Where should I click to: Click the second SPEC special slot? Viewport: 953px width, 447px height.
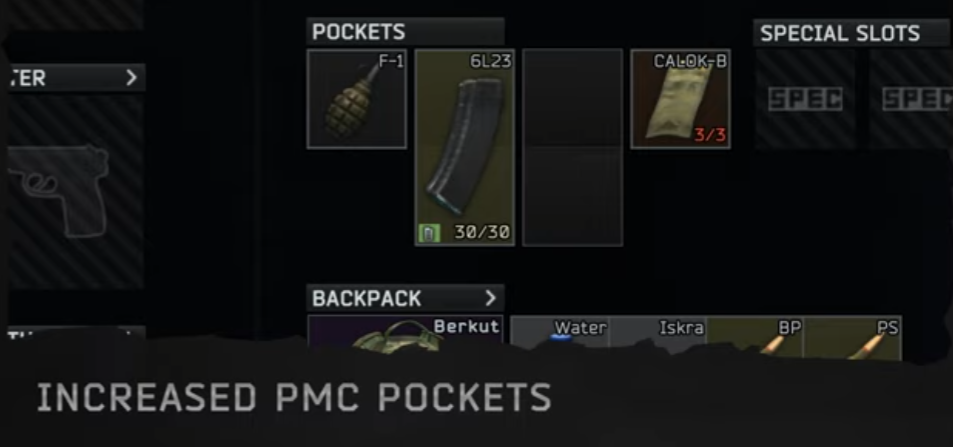point(910,99)
